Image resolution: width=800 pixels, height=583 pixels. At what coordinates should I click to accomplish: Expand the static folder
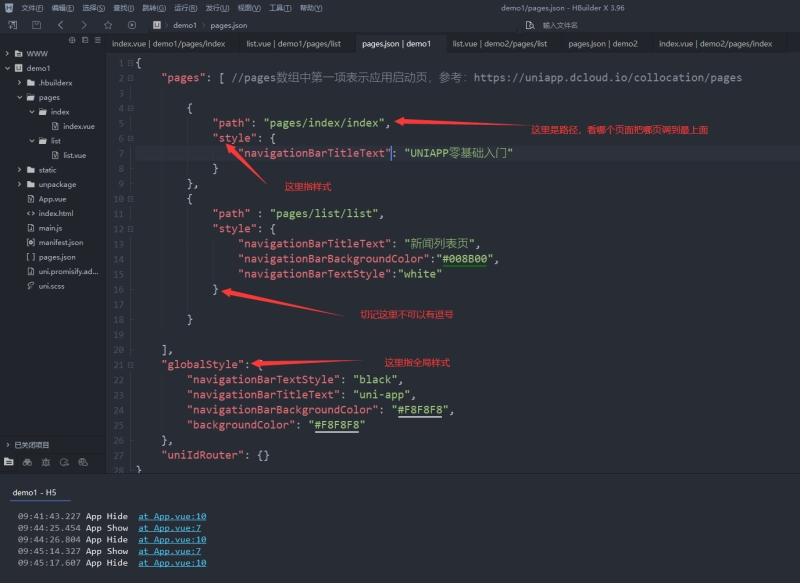pos(19,169)
